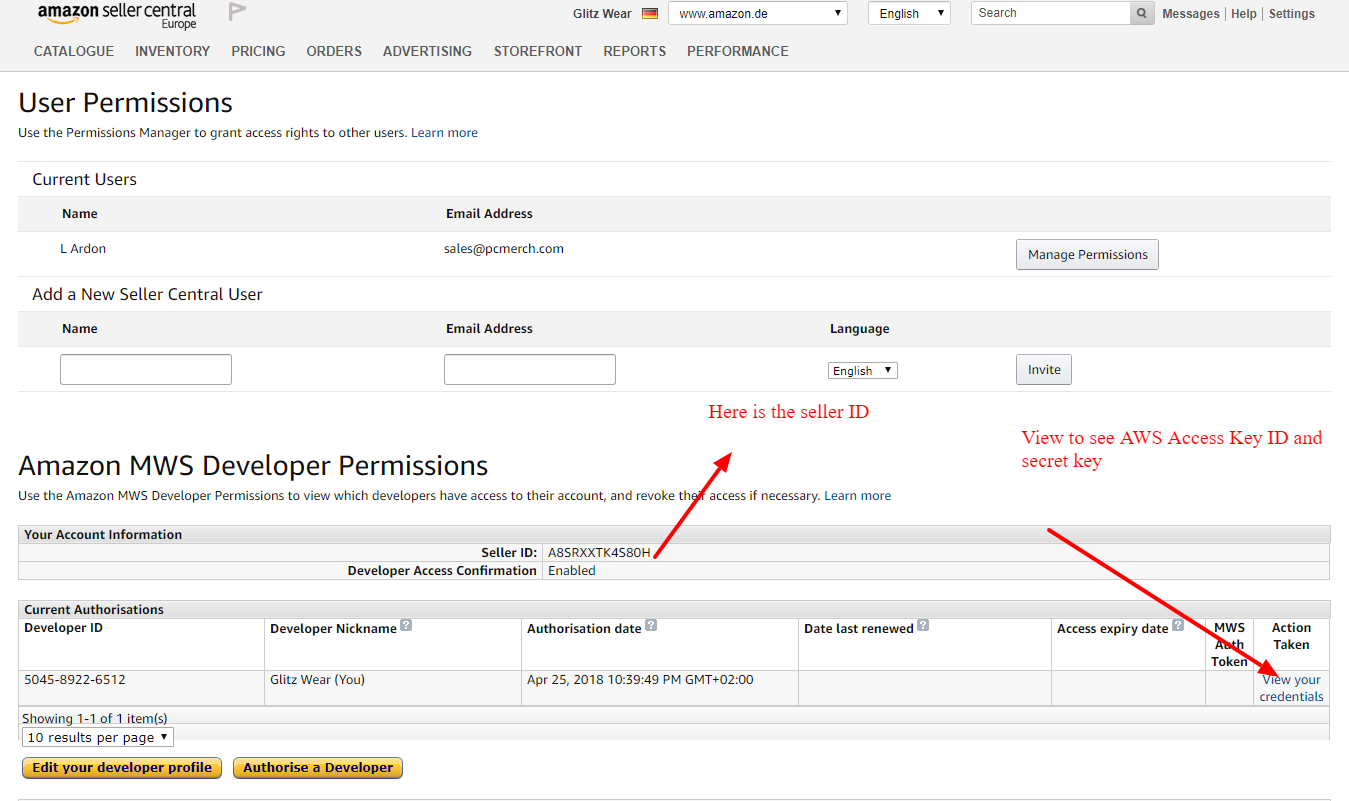
Task: Click Showing 1-1 of 1 item(s) text
Action: click(x=95, y=718)
